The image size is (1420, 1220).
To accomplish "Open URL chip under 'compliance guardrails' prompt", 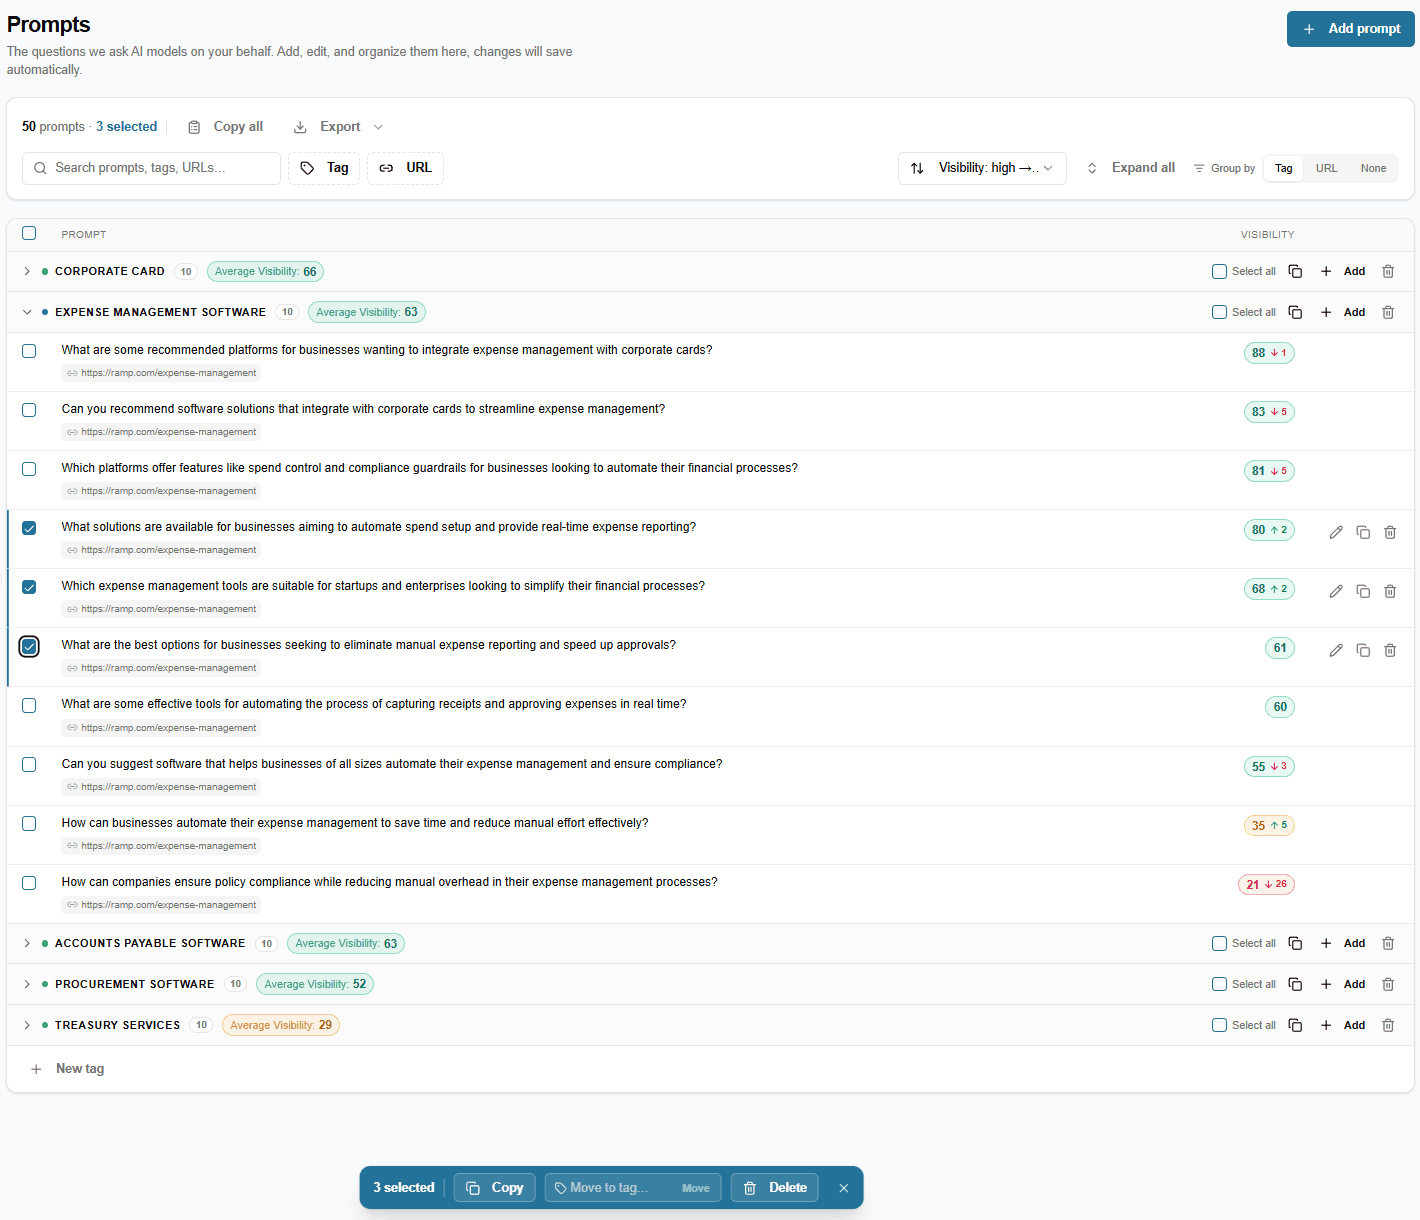I will 162,491.
